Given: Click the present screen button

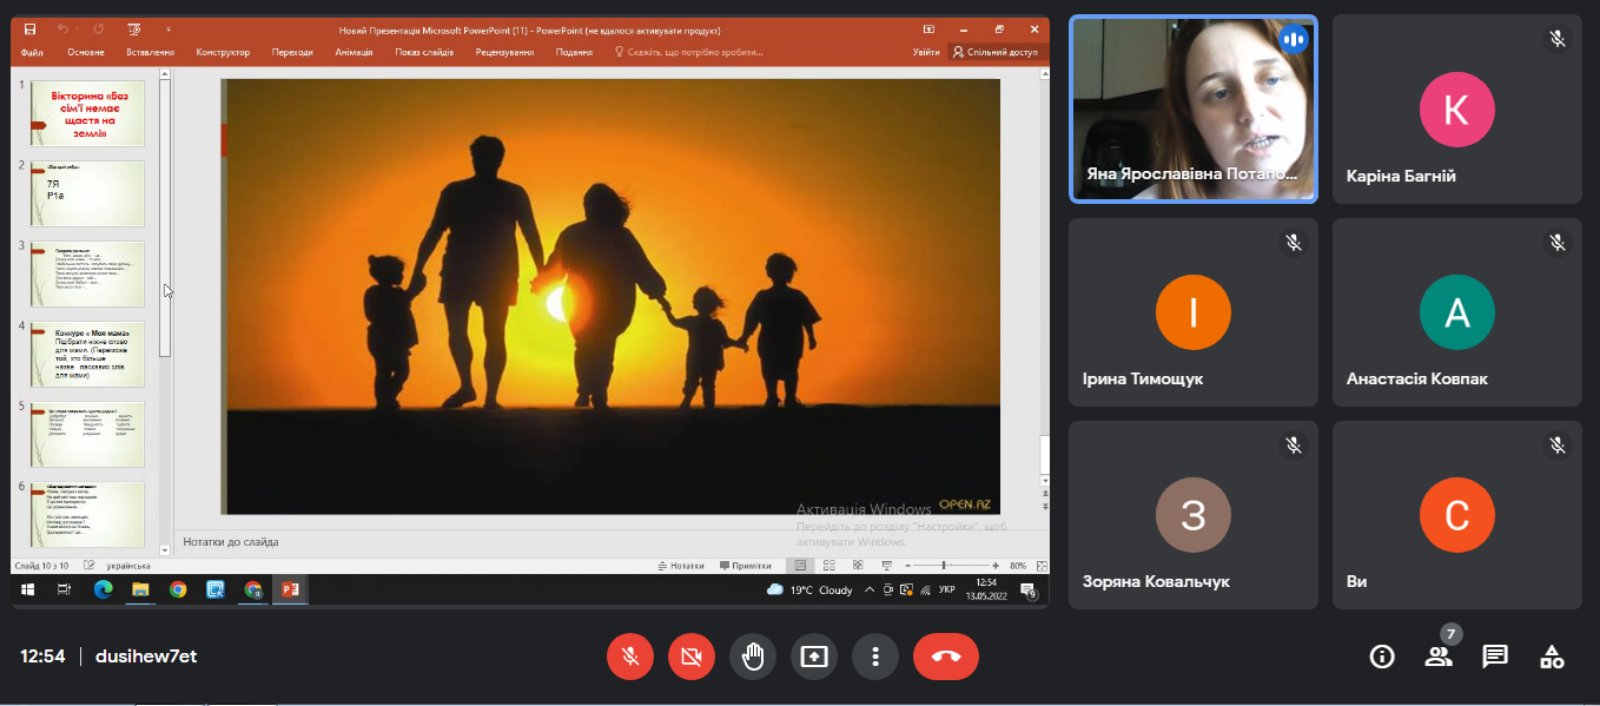Looking at the screenshot, I should (x=814, y=657).
